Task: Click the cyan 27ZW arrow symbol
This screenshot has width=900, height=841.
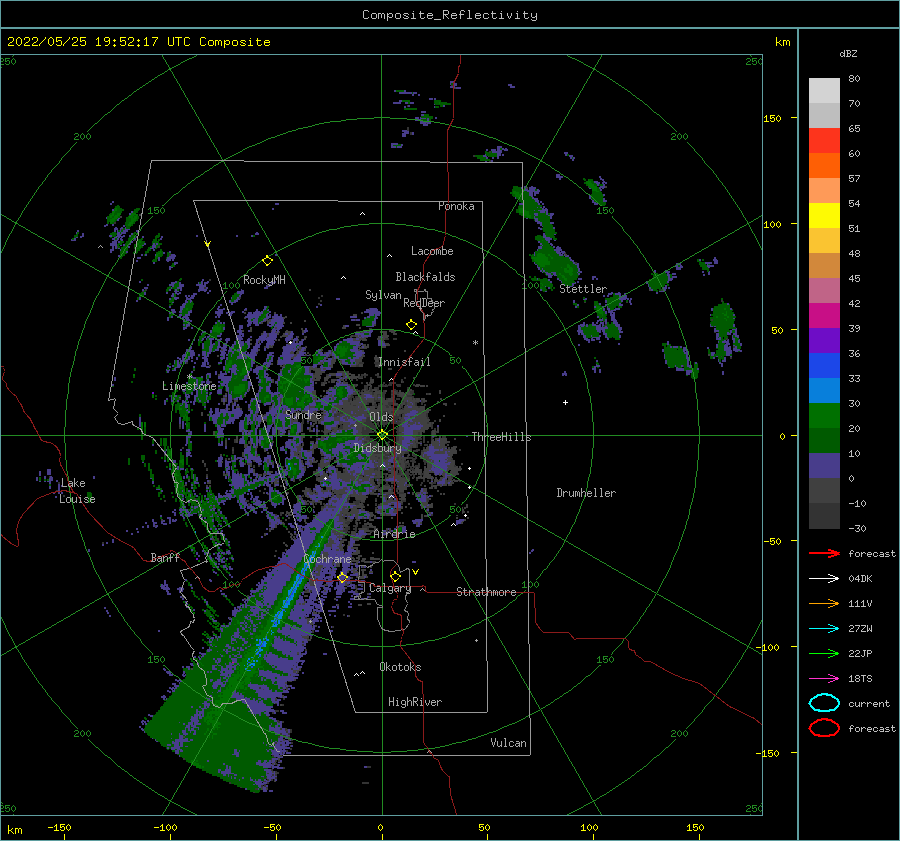Action: (824, 629)
